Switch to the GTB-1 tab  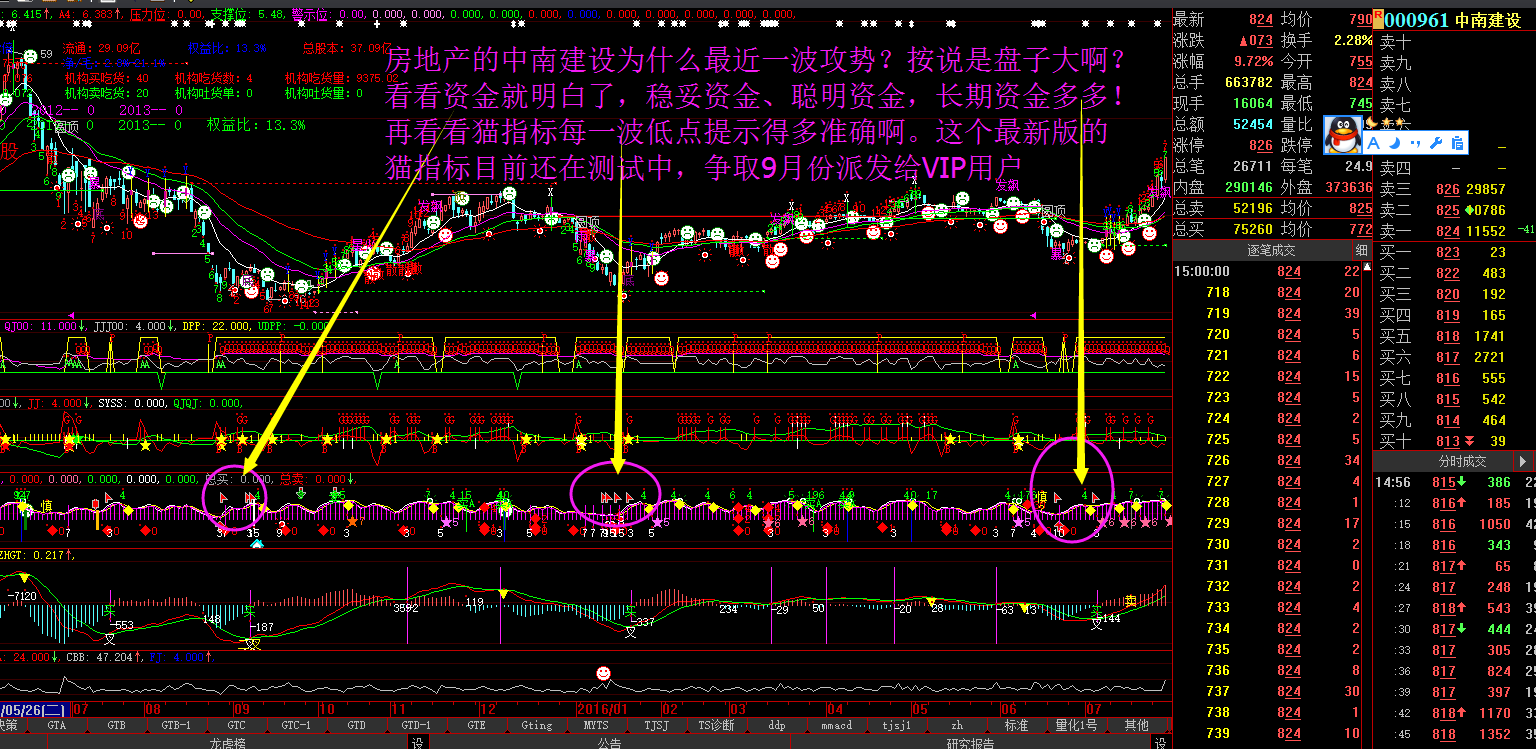click(176, 725)
